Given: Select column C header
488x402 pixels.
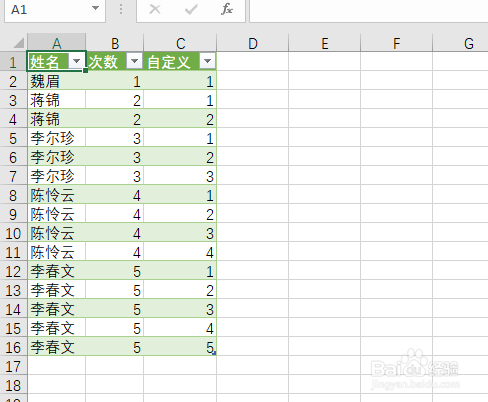Looking at the screenshot, I should click(180, 43).
